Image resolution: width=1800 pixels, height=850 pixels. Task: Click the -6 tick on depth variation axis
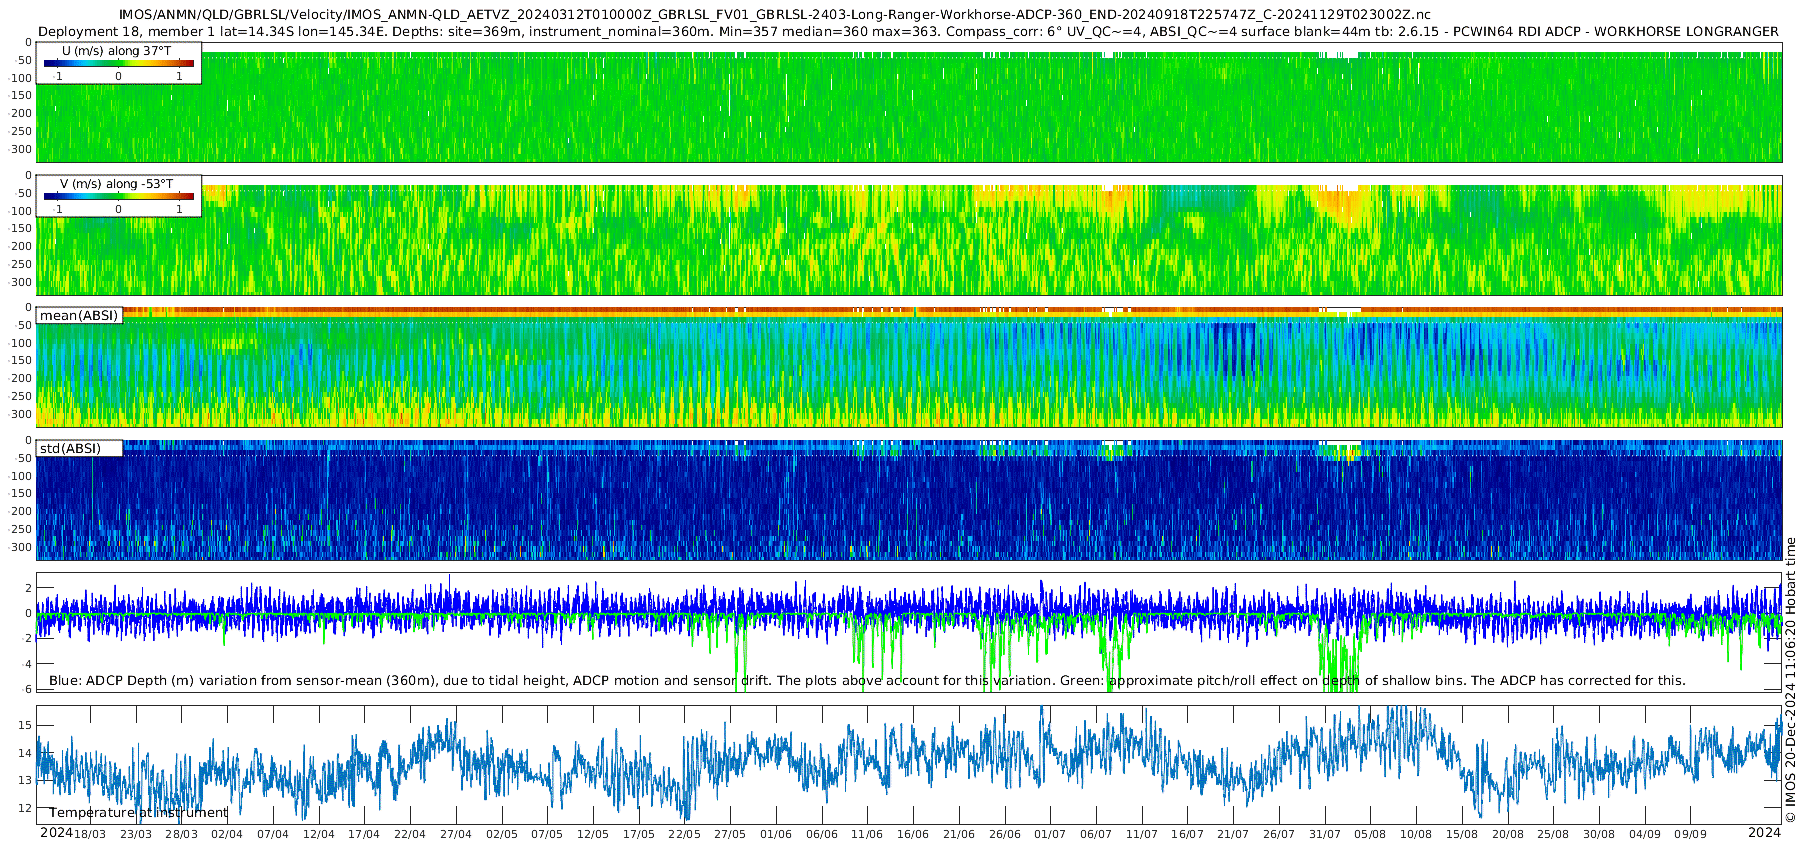27,689
